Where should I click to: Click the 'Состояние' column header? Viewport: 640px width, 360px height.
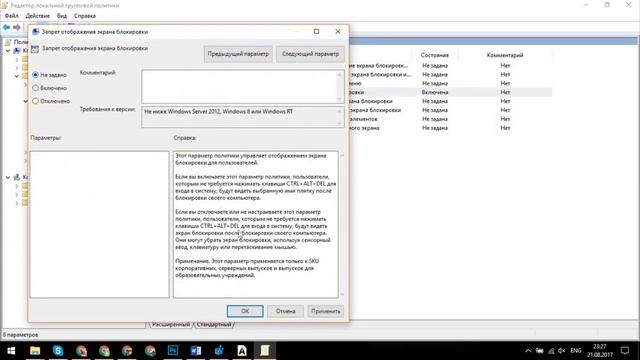(x=435, y=55)
